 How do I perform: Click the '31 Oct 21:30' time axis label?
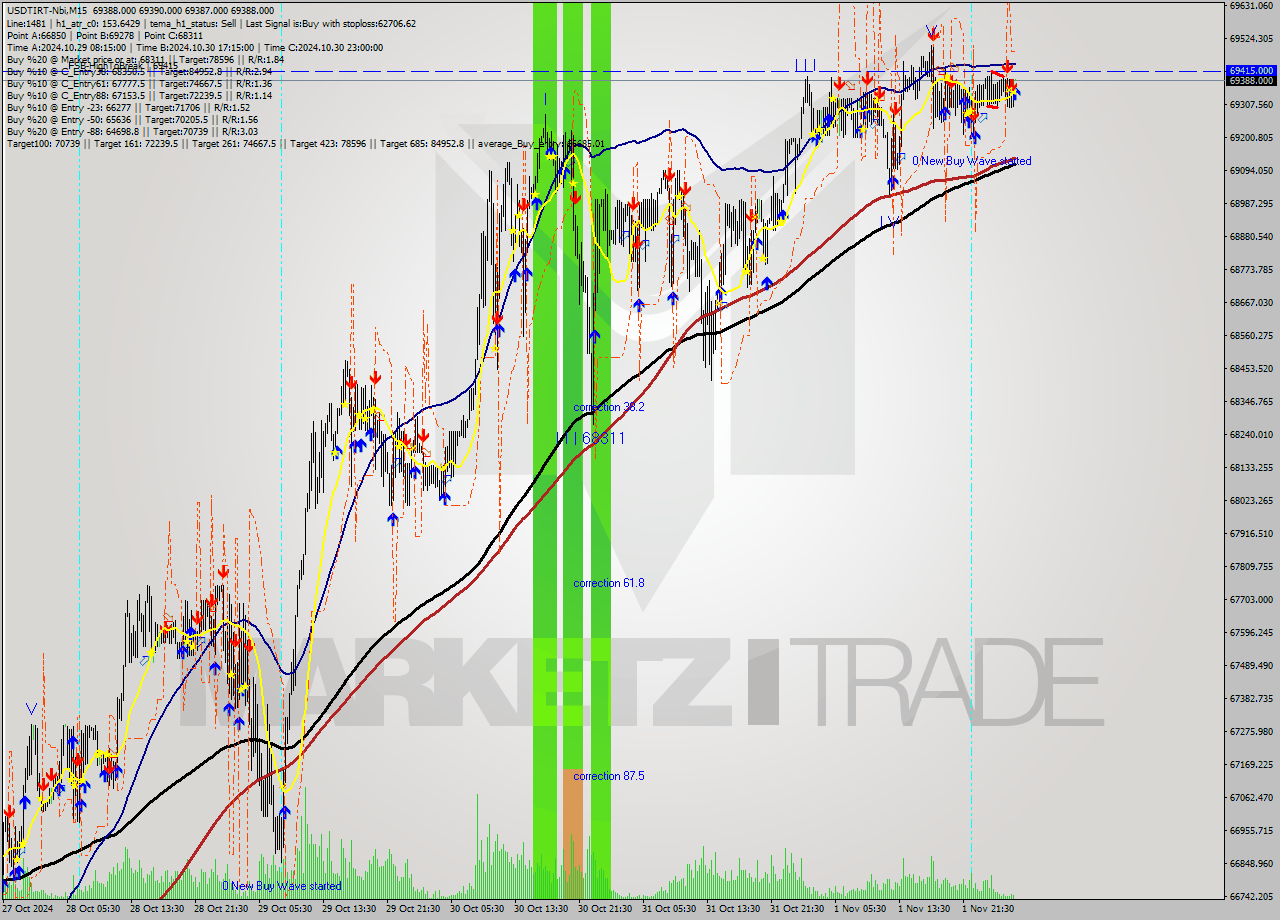(x=798, y=909)
